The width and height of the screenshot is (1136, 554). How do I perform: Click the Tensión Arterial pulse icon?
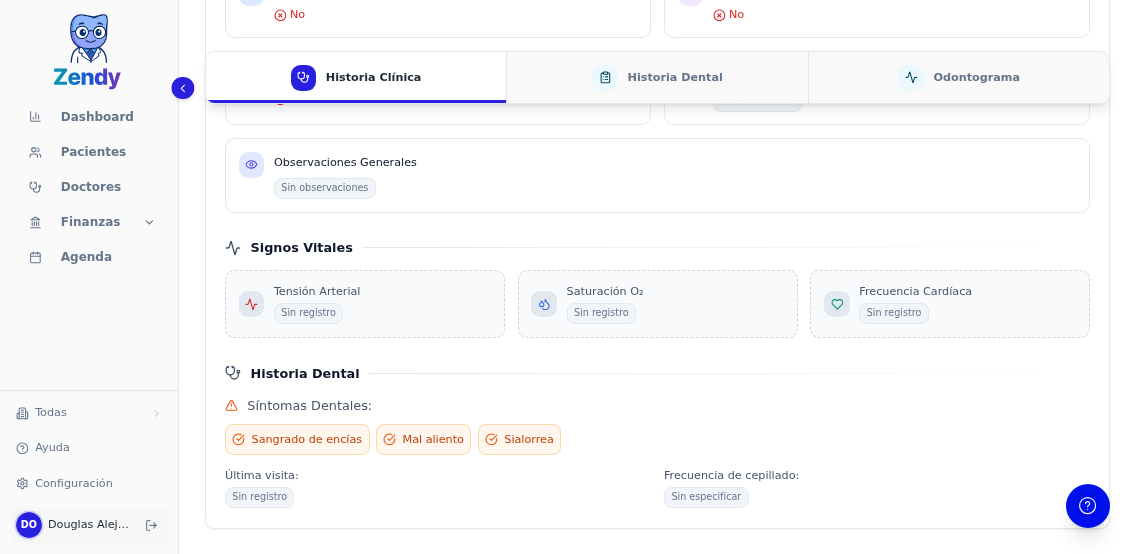251,304
